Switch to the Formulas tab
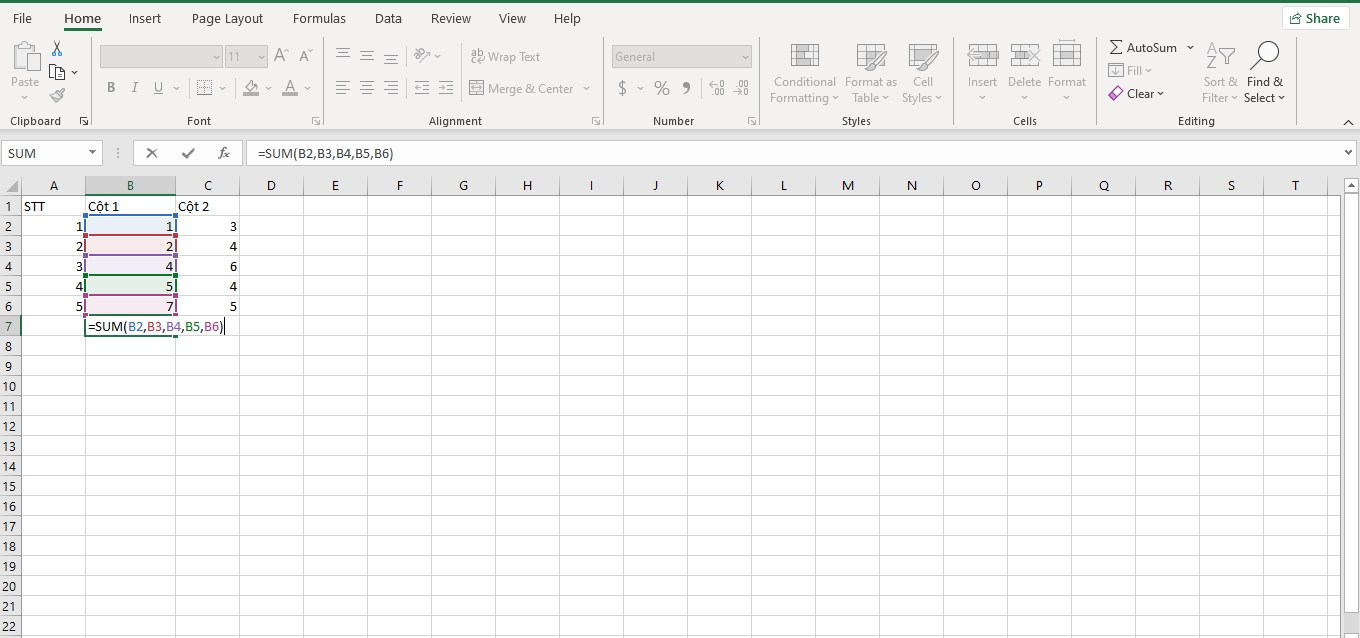 (319, 18)
